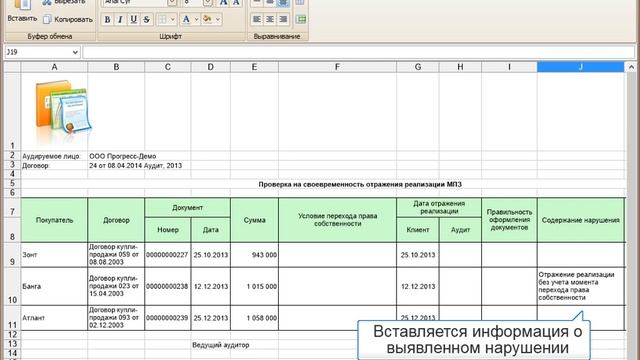Viewport: 640px width, 360px height.
Task: Click document number '0000000238'
Action: [167, 286]
